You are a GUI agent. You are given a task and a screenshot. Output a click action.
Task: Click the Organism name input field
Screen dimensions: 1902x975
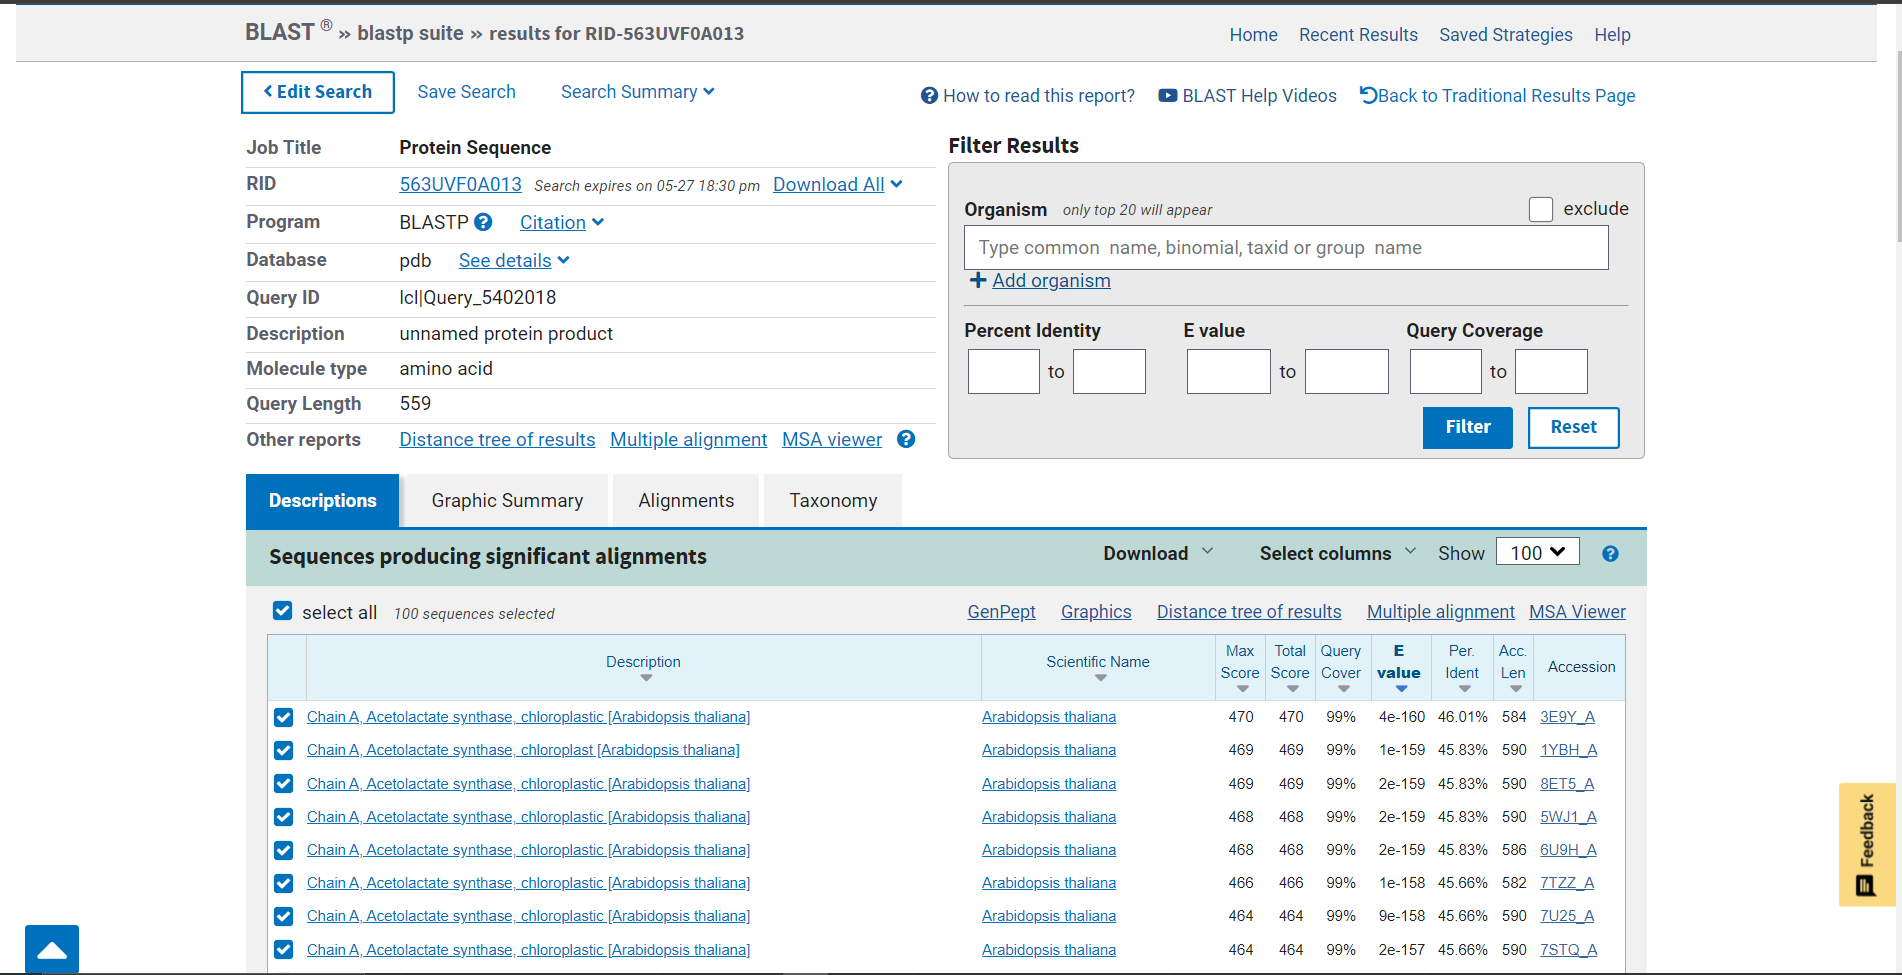pos(1286,248)
